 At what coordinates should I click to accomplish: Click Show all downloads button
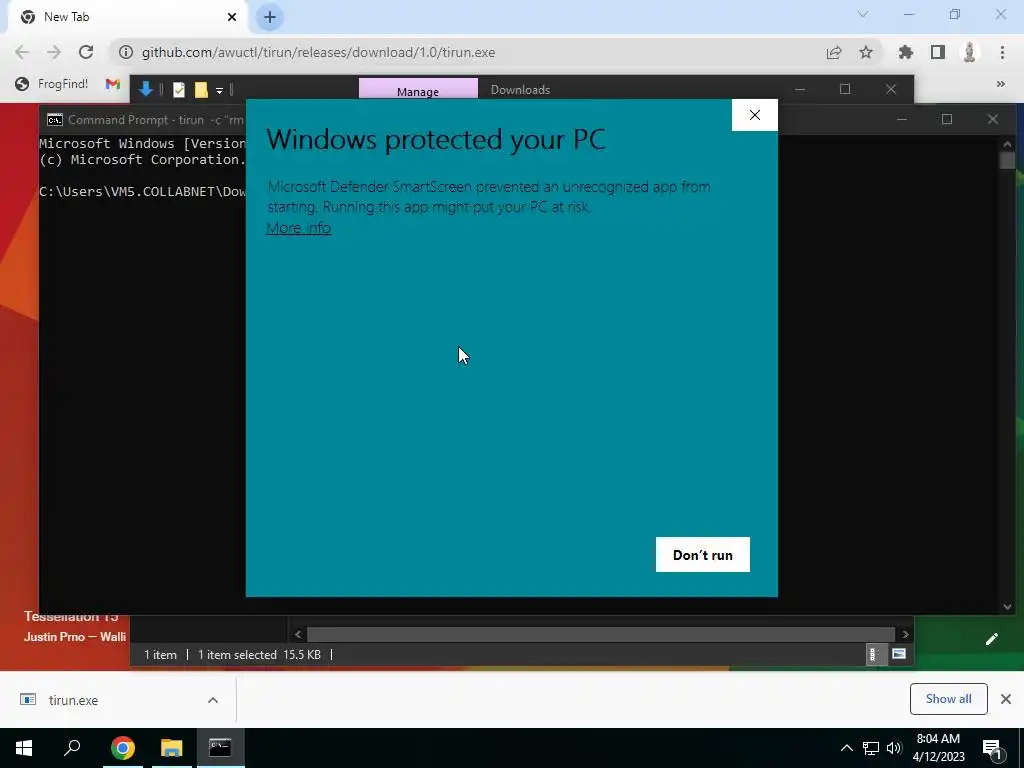pyautogui.click(x=948, y=699)
